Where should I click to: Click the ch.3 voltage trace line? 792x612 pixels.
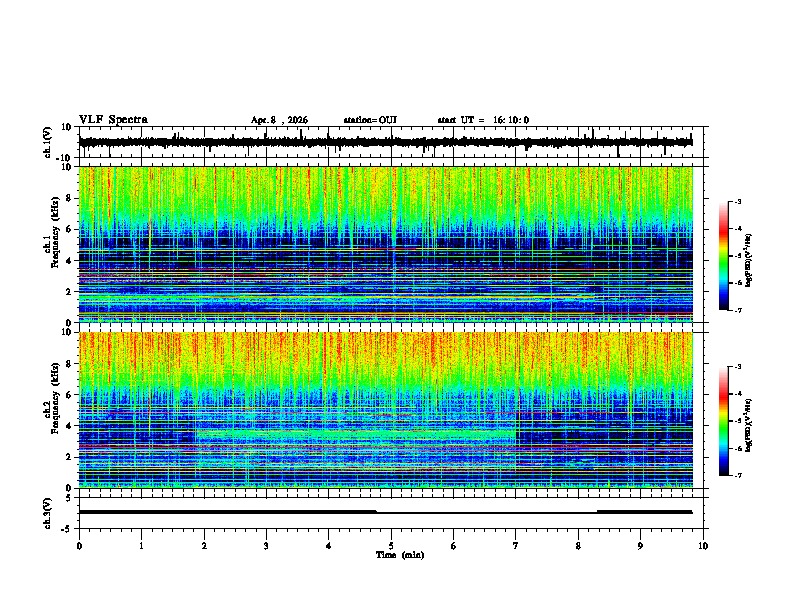tap(386, 512)
